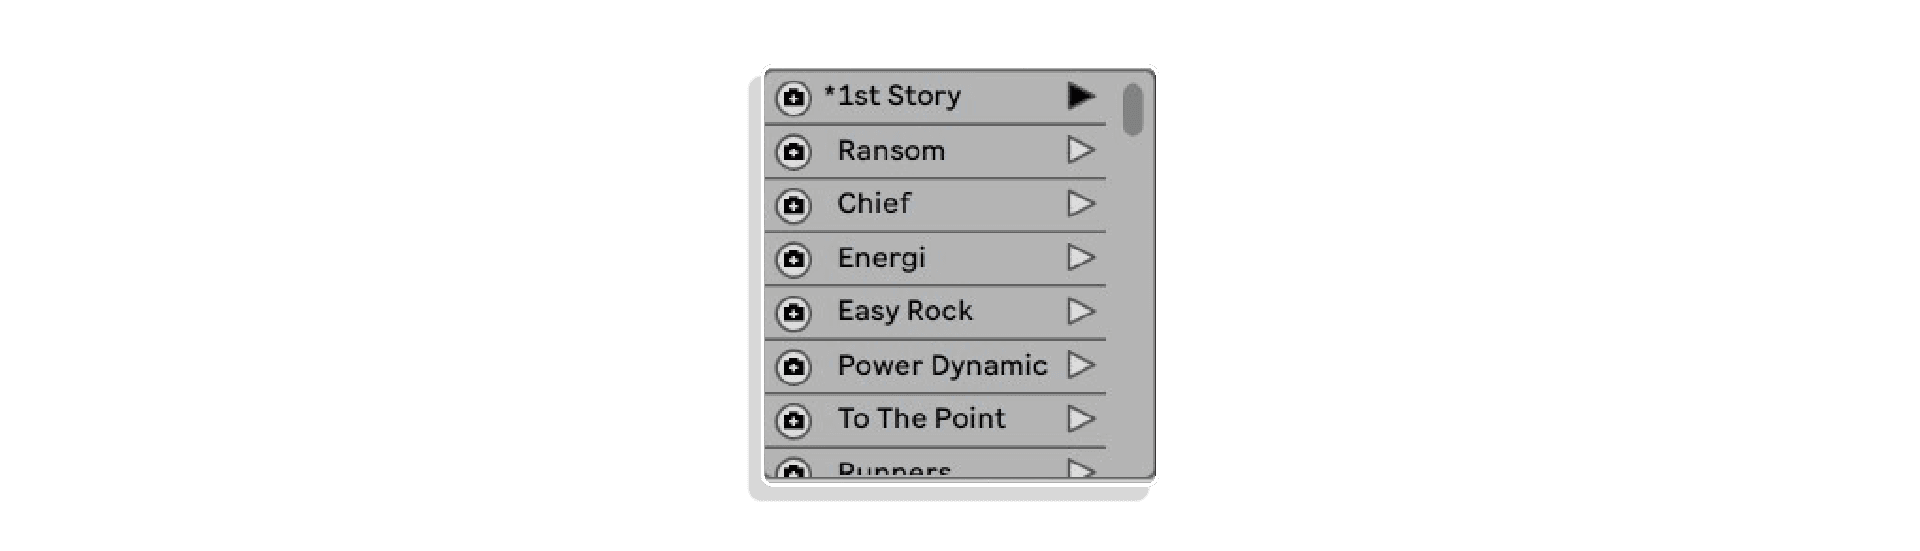
Task: Click the camera icon on the partially visible bottom row
Action: click(793, 469)
